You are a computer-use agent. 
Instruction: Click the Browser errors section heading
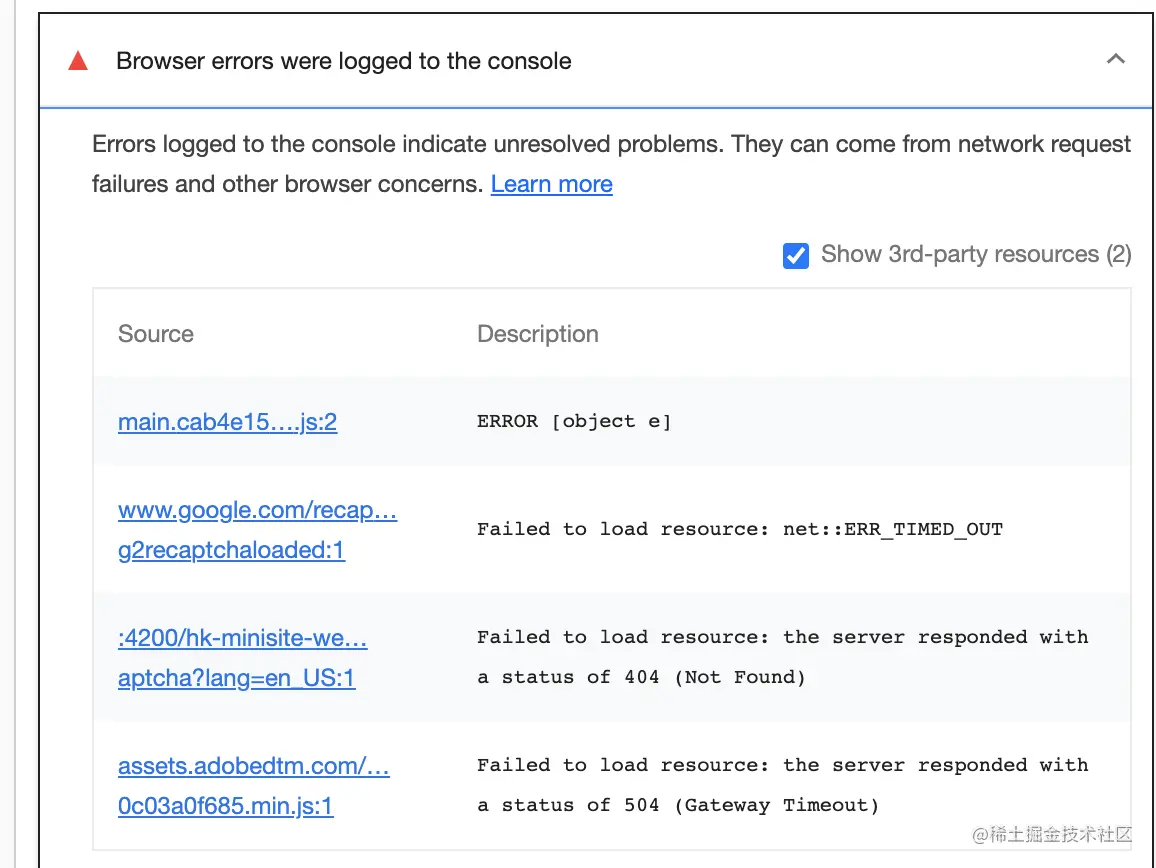(x=344, y=61)
